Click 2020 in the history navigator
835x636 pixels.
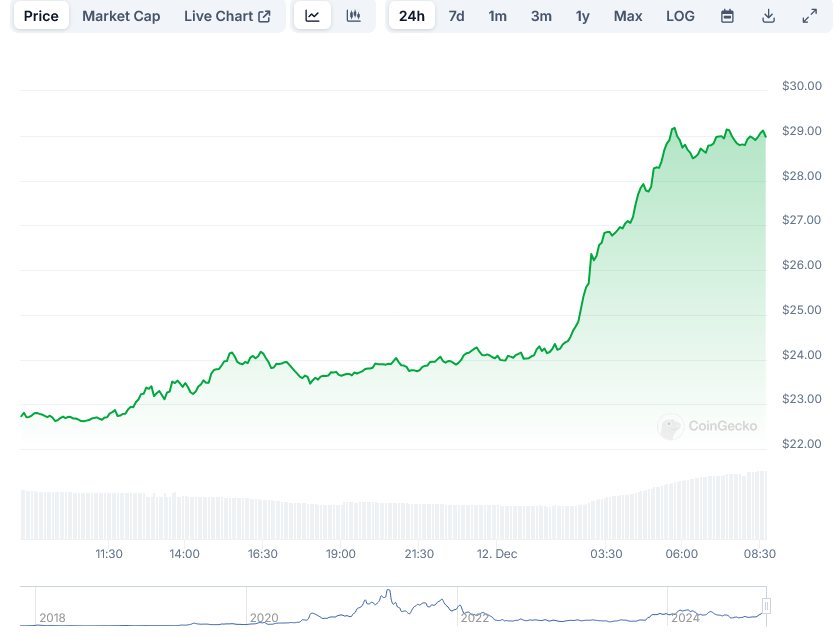264,618
